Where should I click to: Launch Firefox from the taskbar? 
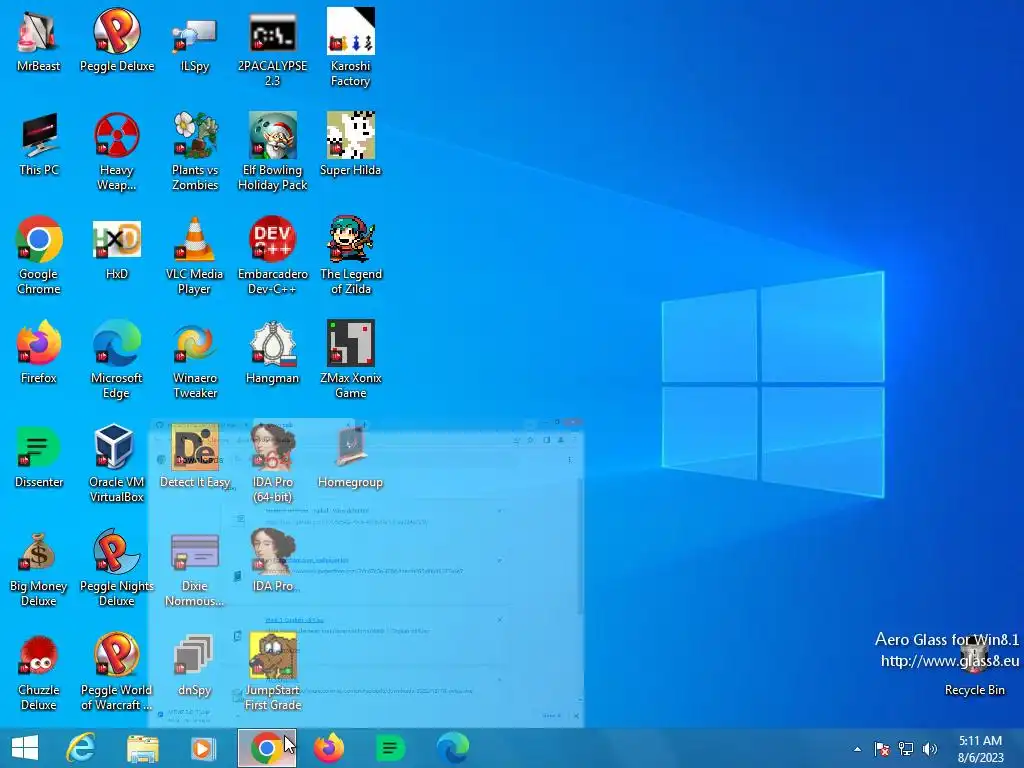pos(328,748)
